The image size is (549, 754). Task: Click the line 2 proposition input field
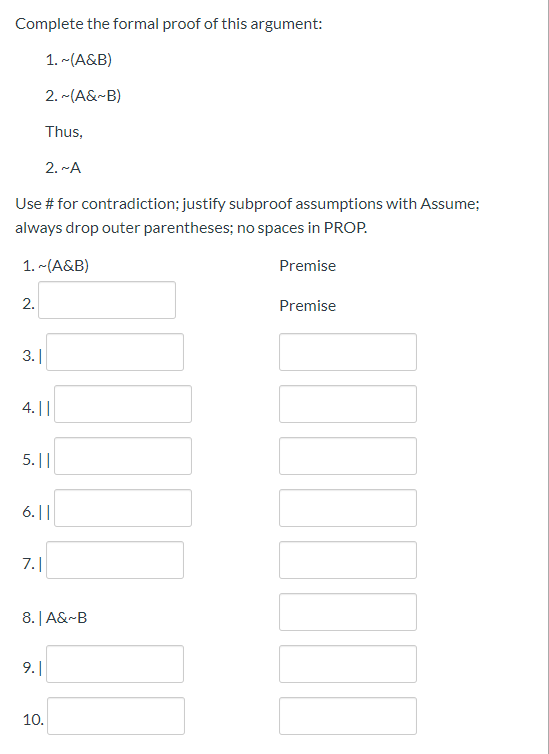(107, 300)
